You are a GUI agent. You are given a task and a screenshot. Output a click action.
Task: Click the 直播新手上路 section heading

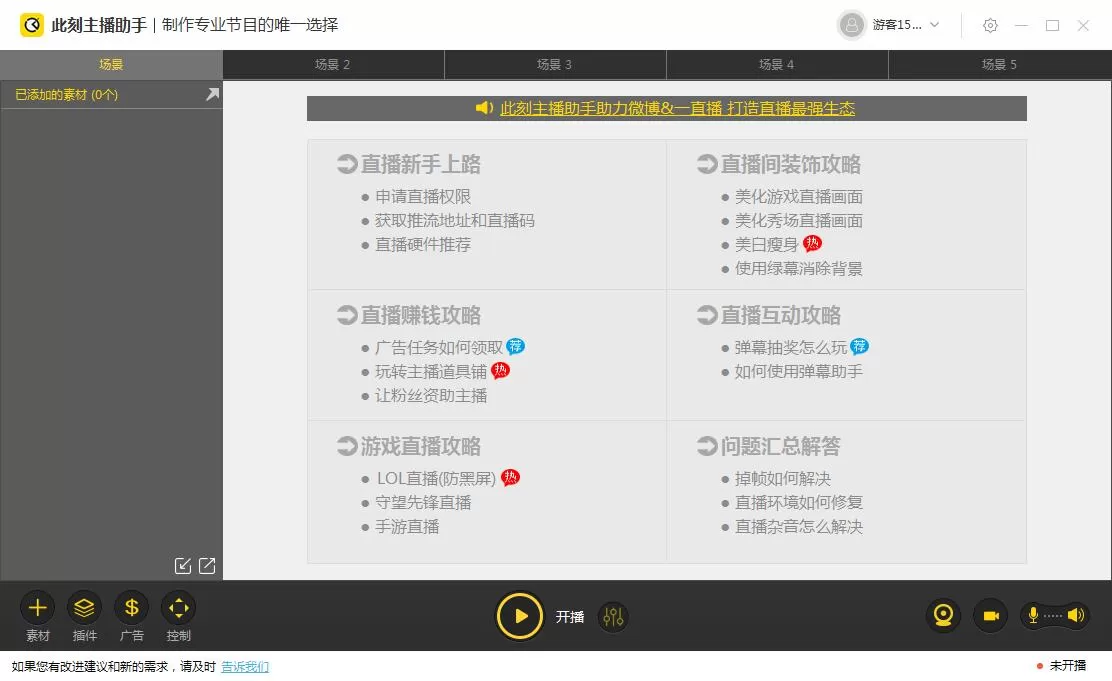(x=420, y=165)
